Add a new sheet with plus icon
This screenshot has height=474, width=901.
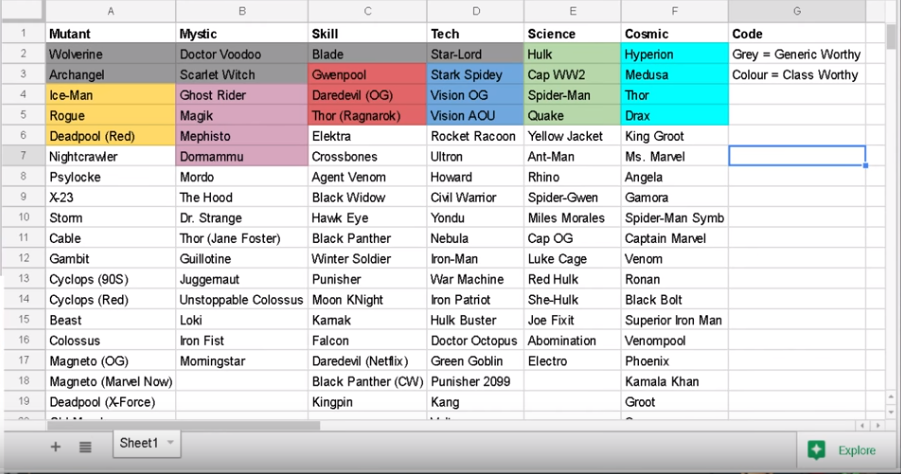click(x=55, y=446)
